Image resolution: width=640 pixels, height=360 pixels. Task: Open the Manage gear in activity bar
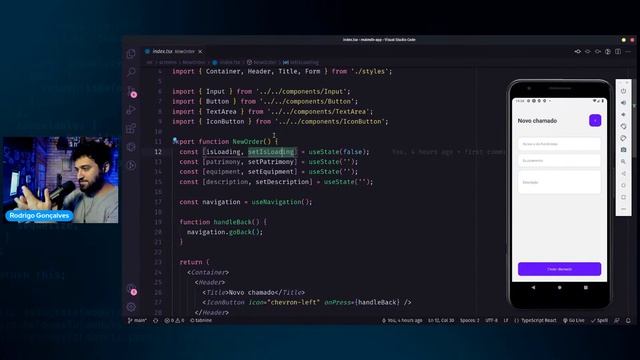(x=131, y=307)
